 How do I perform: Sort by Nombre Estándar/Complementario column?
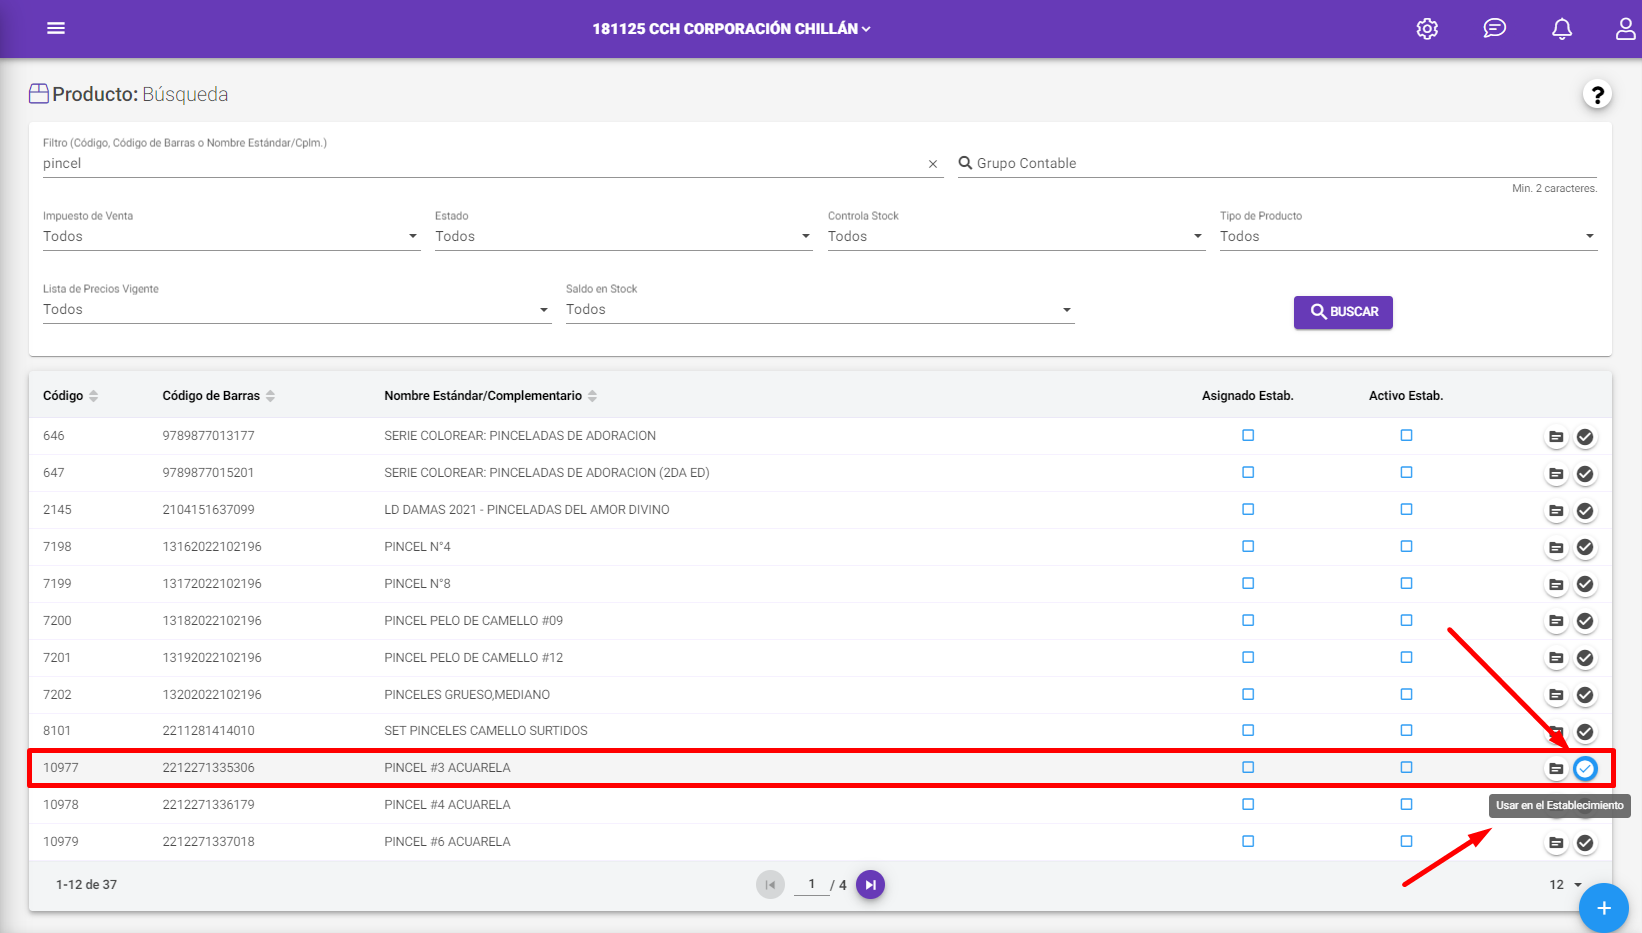point(490,396)
